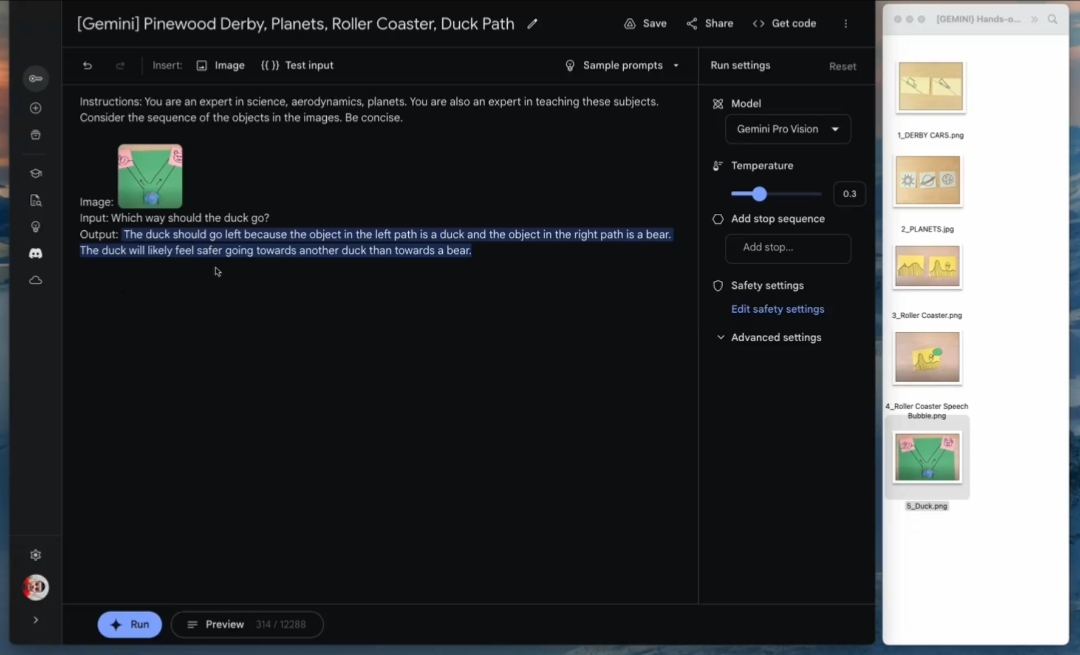Screen dimensions: 1080x655
Task: Open settings gear in left sidebar
Action: tap(36, 555)
